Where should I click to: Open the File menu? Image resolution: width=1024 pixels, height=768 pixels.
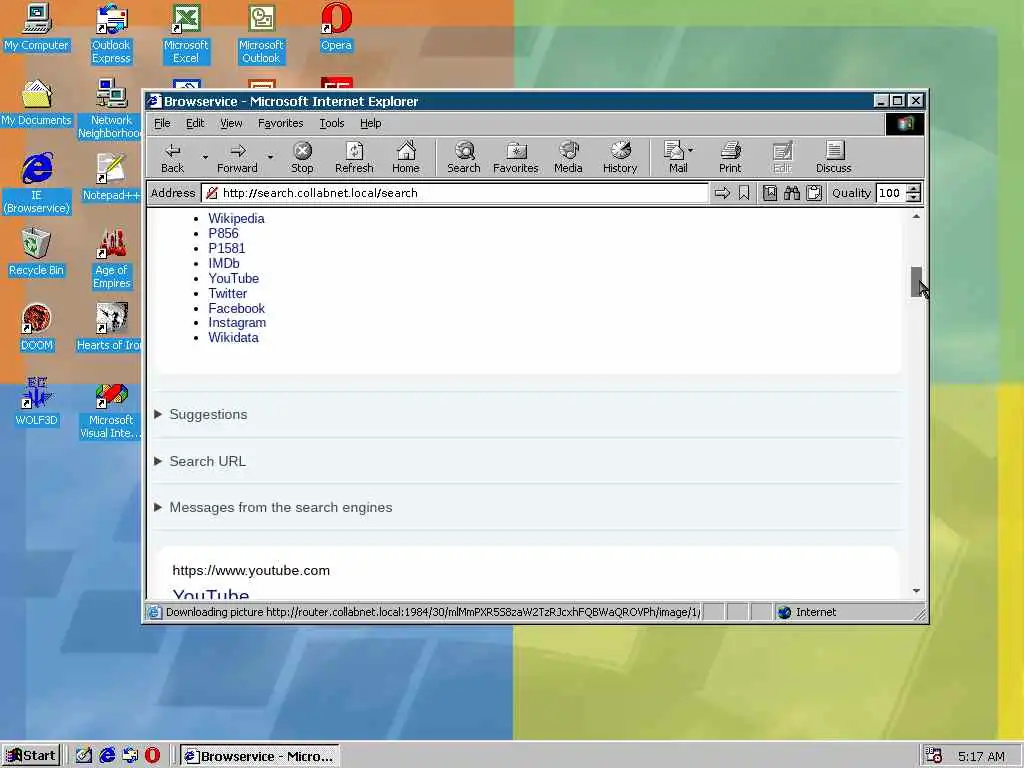pyautogui.click(x=162, y=123)
